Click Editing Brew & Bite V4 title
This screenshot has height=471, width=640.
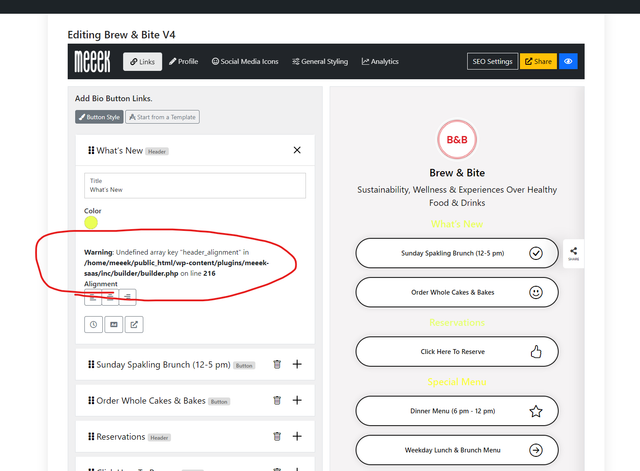point(121,35)
